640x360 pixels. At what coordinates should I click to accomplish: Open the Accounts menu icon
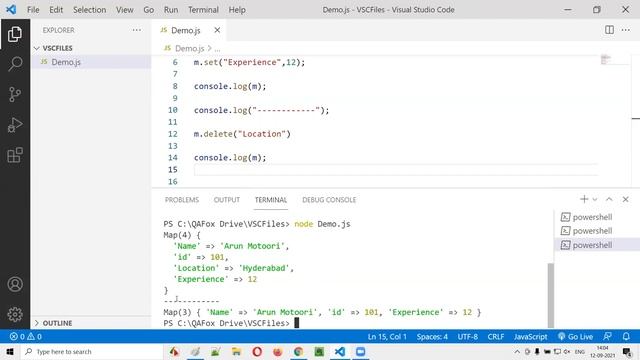pos(15,284)
